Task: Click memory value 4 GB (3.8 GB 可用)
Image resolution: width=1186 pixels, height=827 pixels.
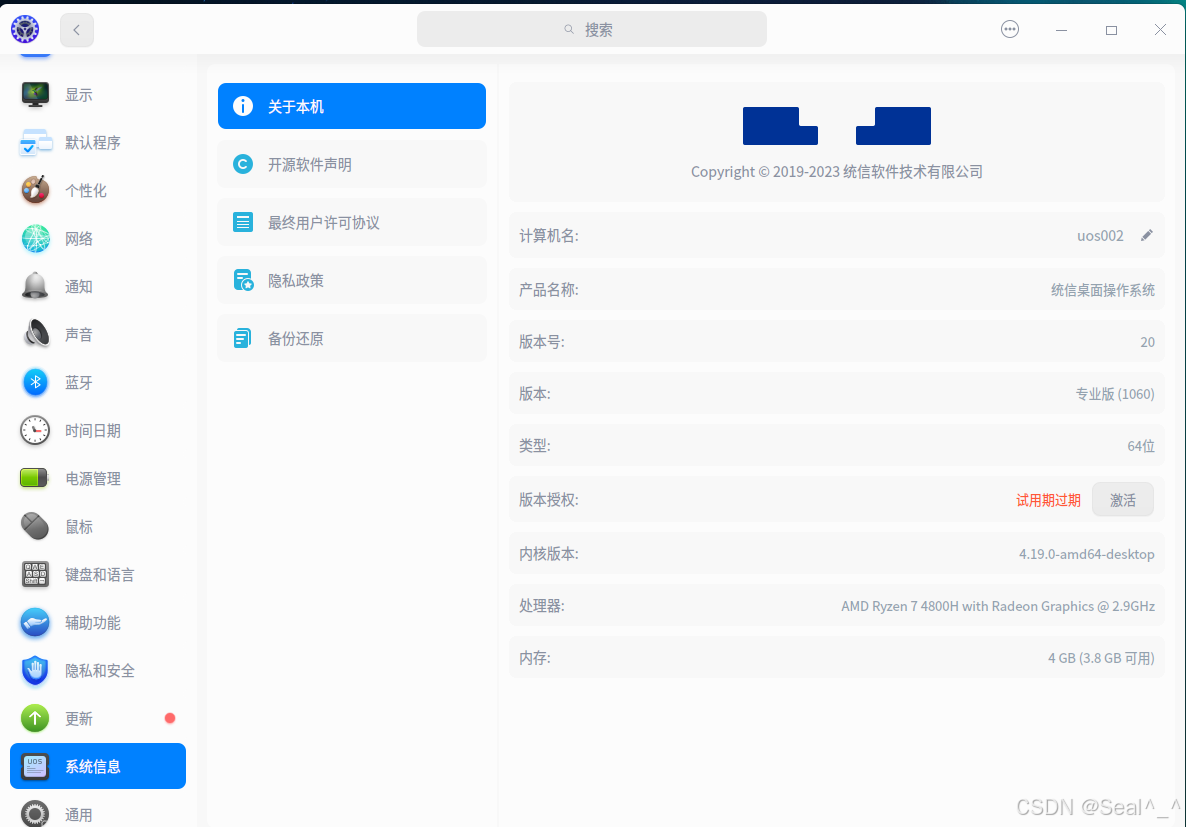Action: click(x=1101, y=658)
